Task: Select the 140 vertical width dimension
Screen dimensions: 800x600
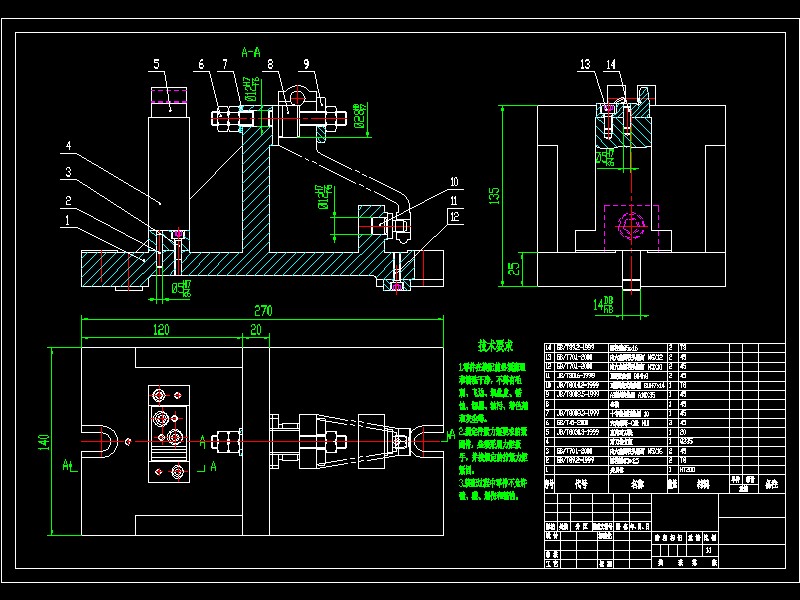Action: pyautogui.click(x=43, y=442)
